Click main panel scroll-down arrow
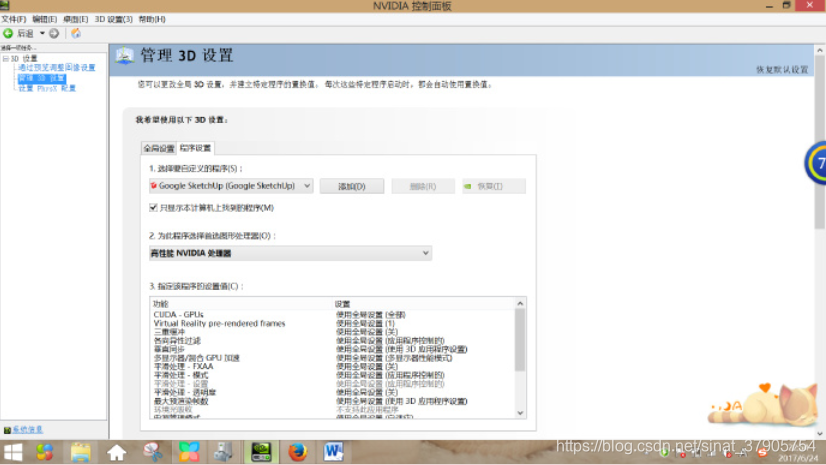826x465 pixels. pos(820,433)
